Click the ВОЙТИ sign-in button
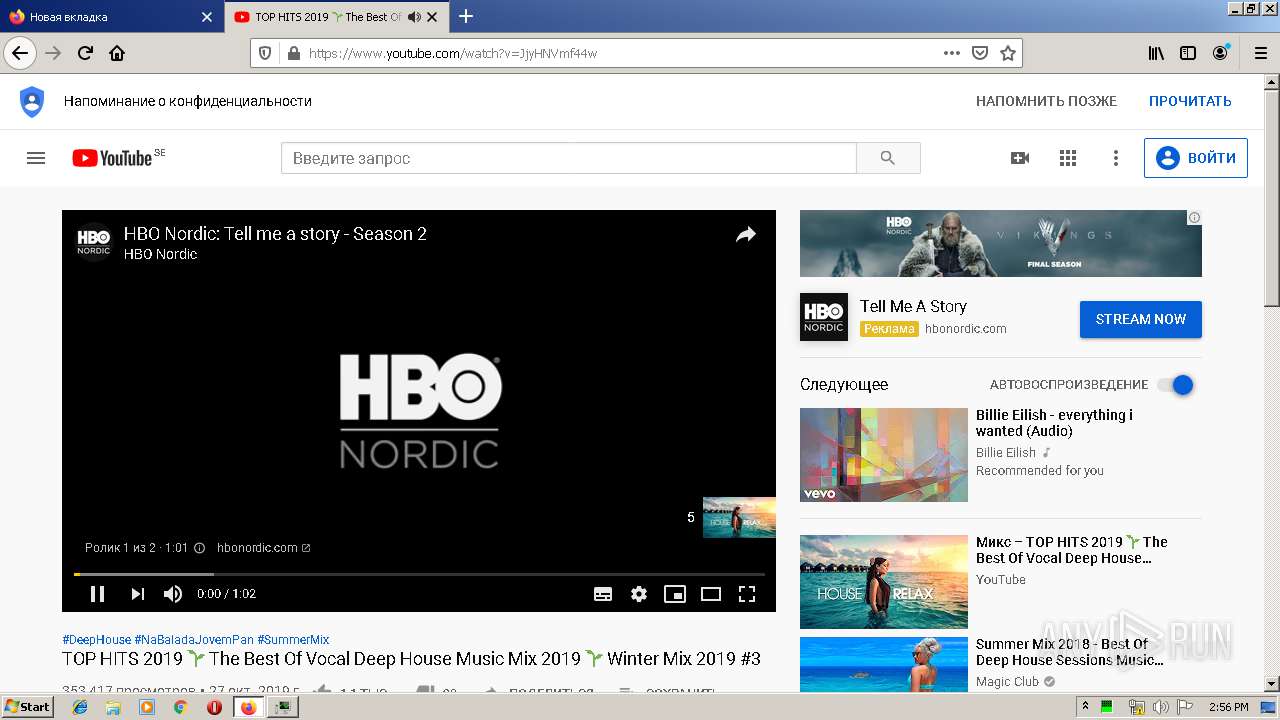This screenshot has width=1280, height=720. click(x=1196, y=158)
